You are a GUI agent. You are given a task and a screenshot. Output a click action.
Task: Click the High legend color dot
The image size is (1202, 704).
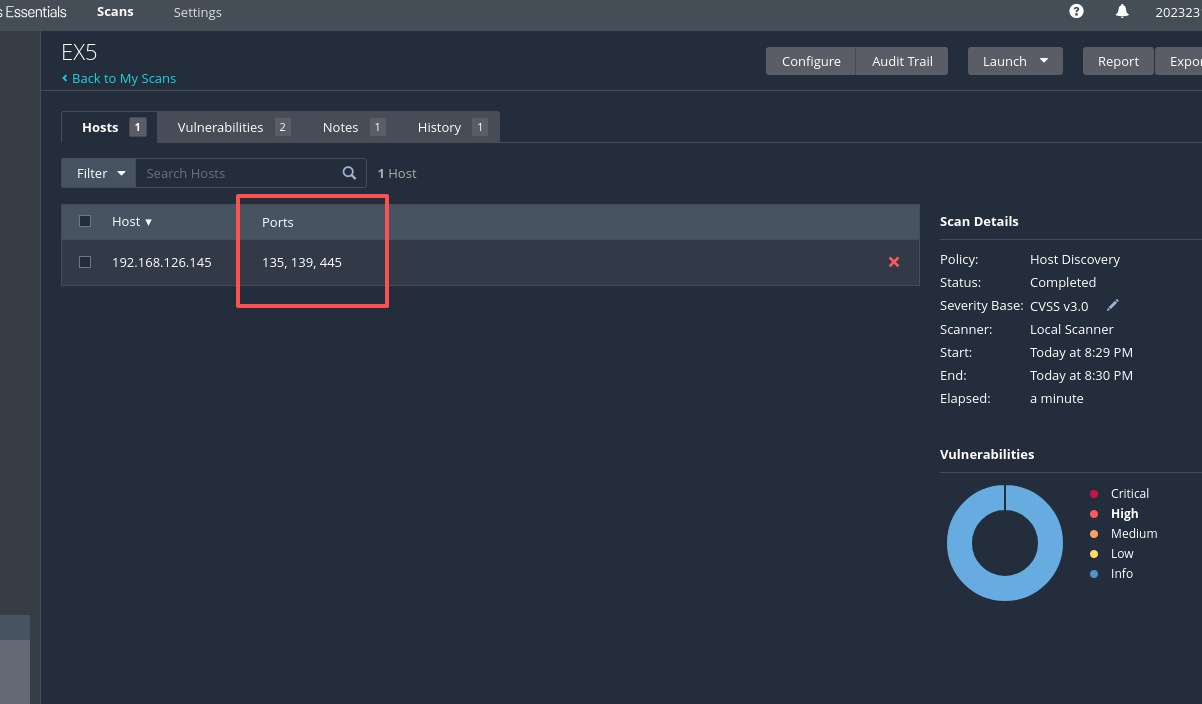(x=1094, y=514)
